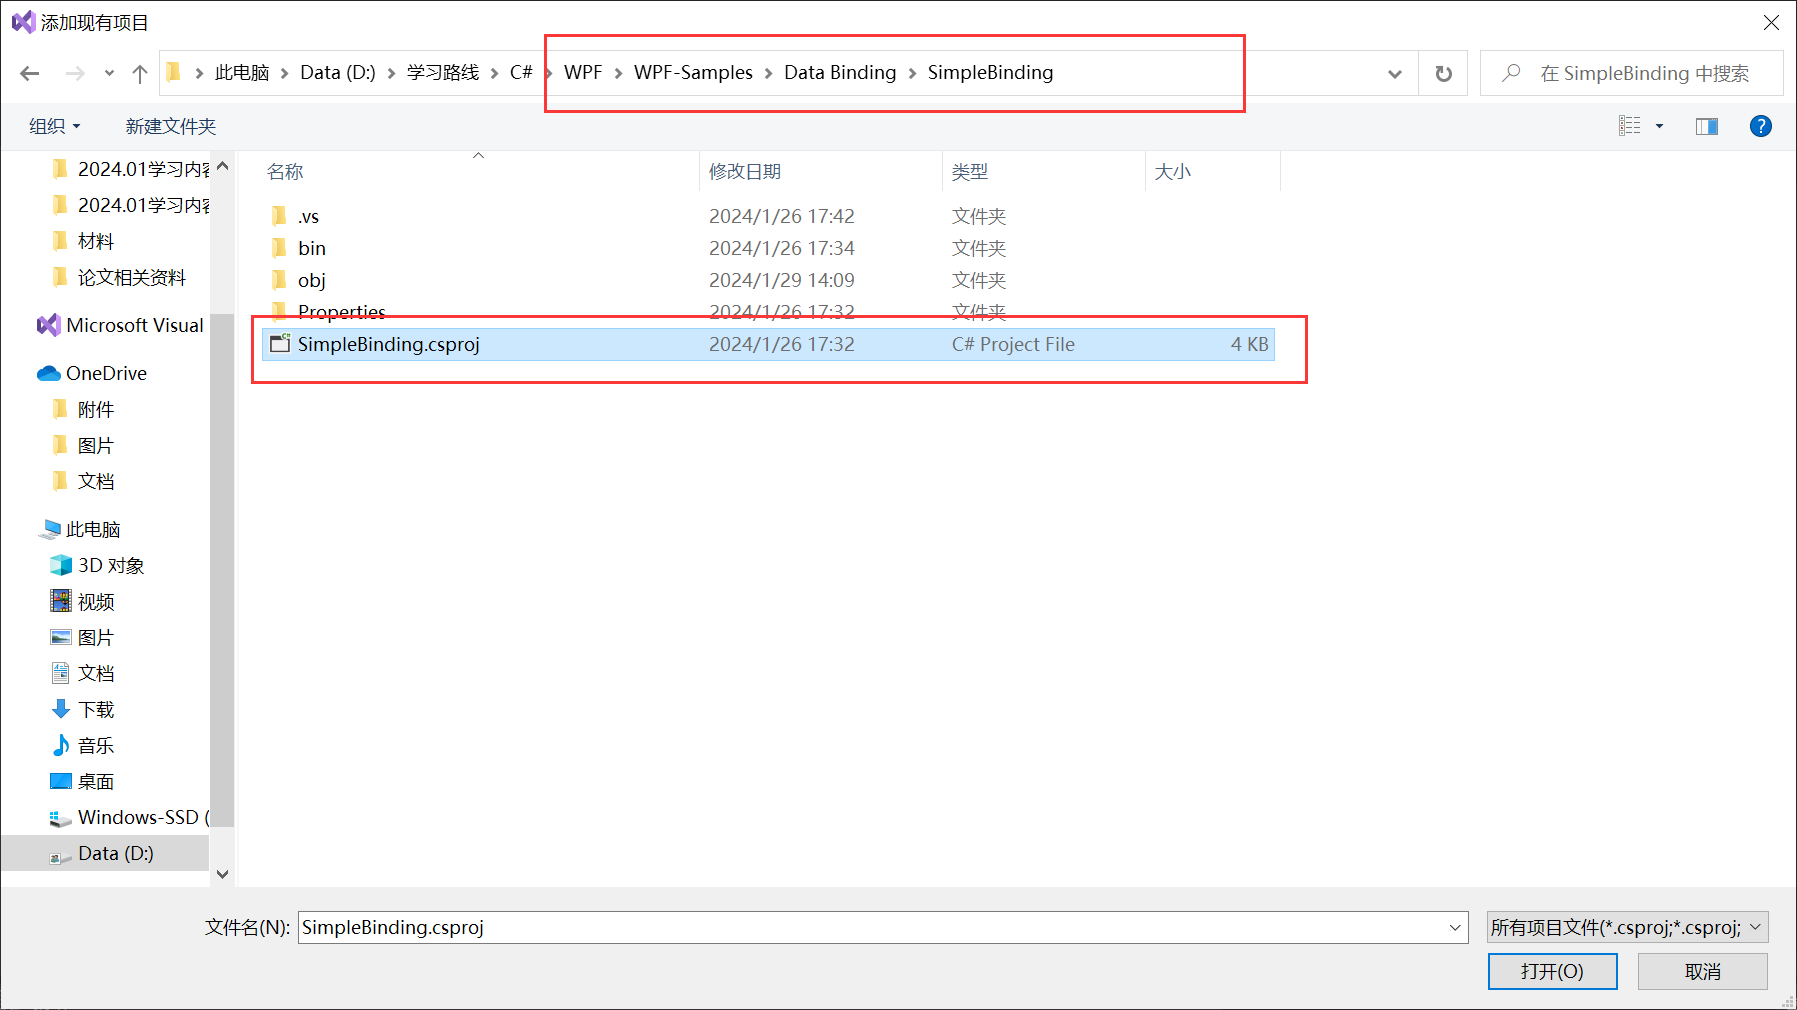Image resolution: width=1797 pixels, height=1010 pixels.
Task: Open 桌面 in sidebar
Action: [x=96, y=781]
